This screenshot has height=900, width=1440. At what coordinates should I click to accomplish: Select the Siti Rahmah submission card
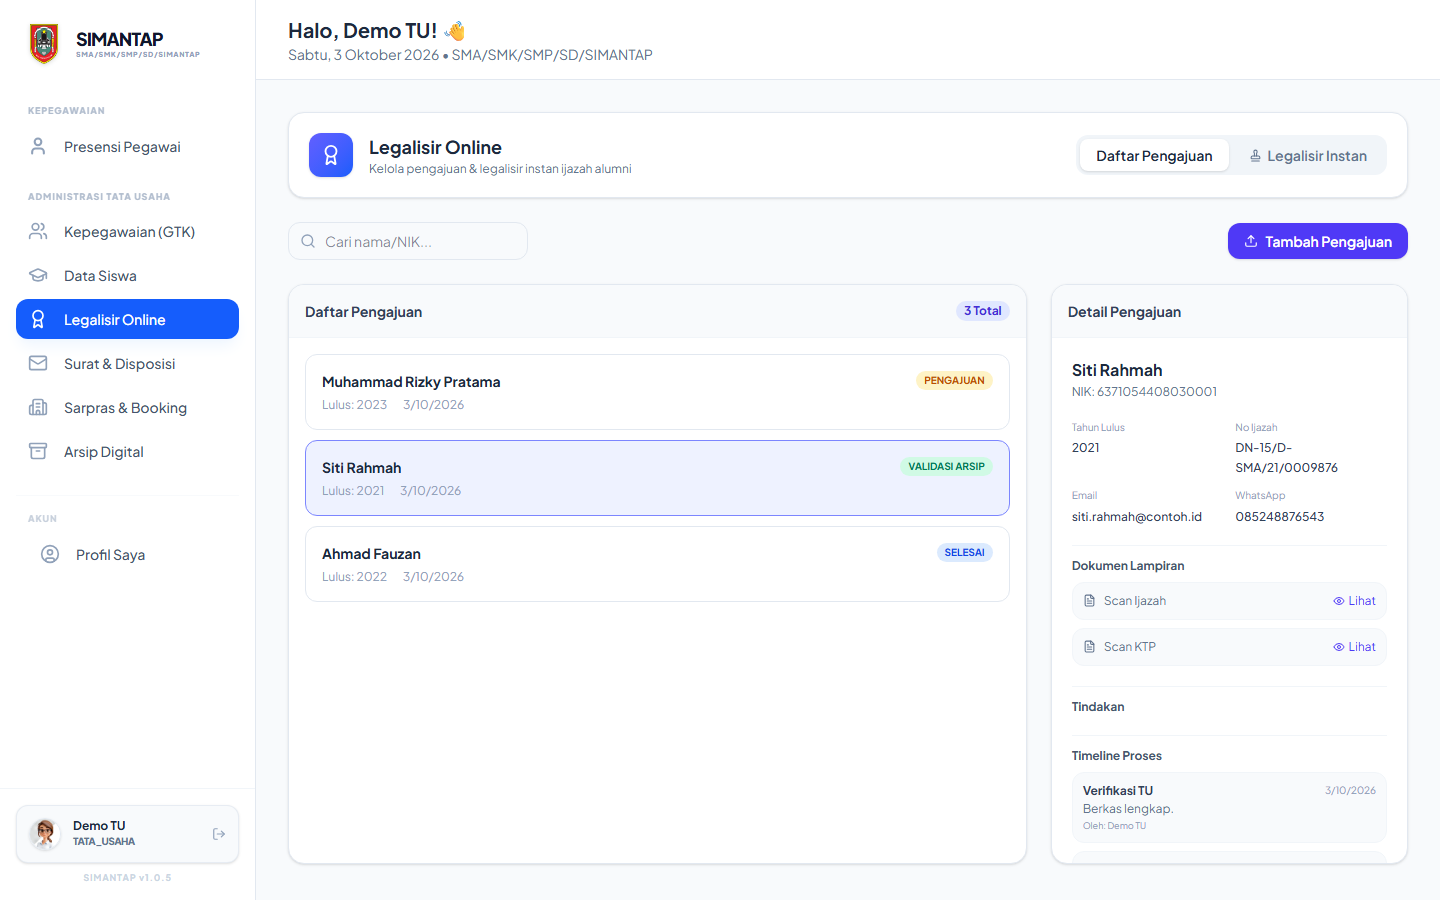657,478
